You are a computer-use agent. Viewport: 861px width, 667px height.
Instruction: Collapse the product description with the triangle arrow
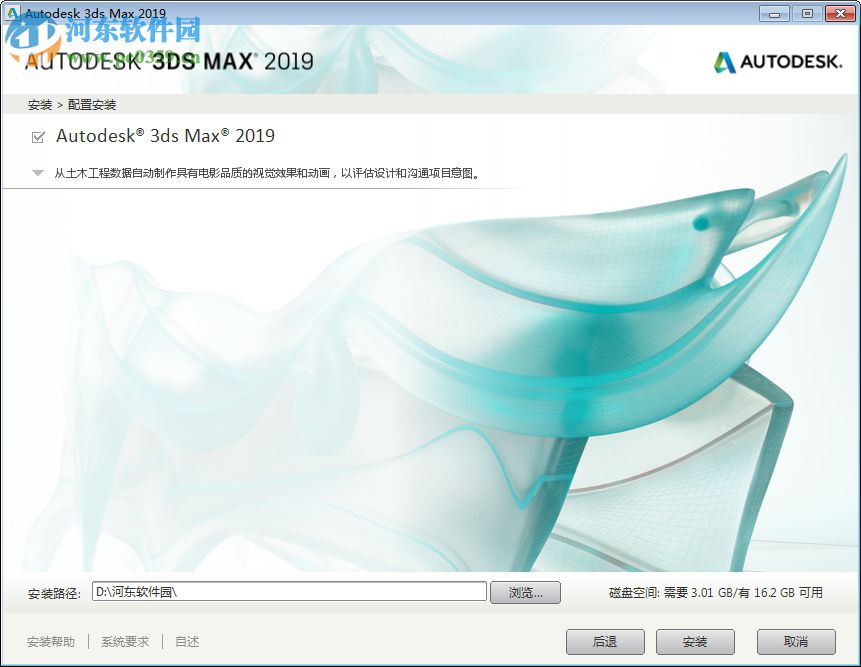tap(37, 170)
